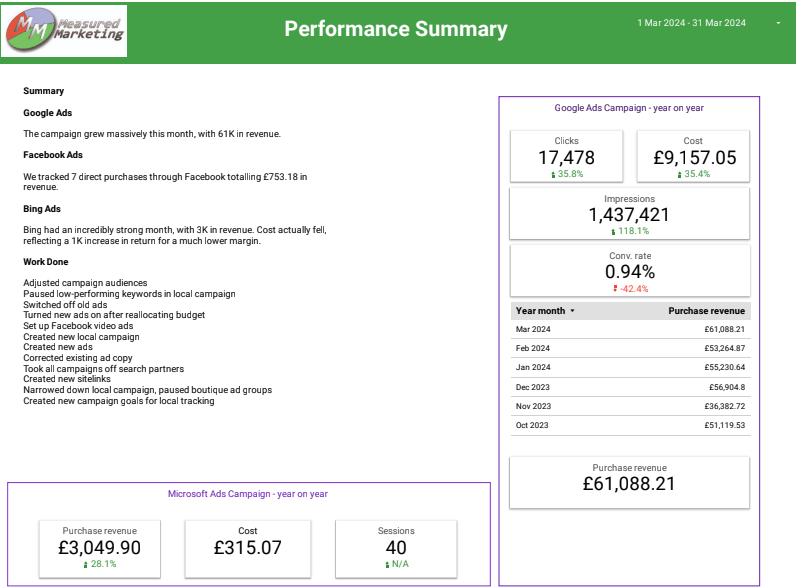Select the Microsoft Ads Cost £315.07 scorecard
This screenshot has width=796, height=587.
tap(248, 549)
